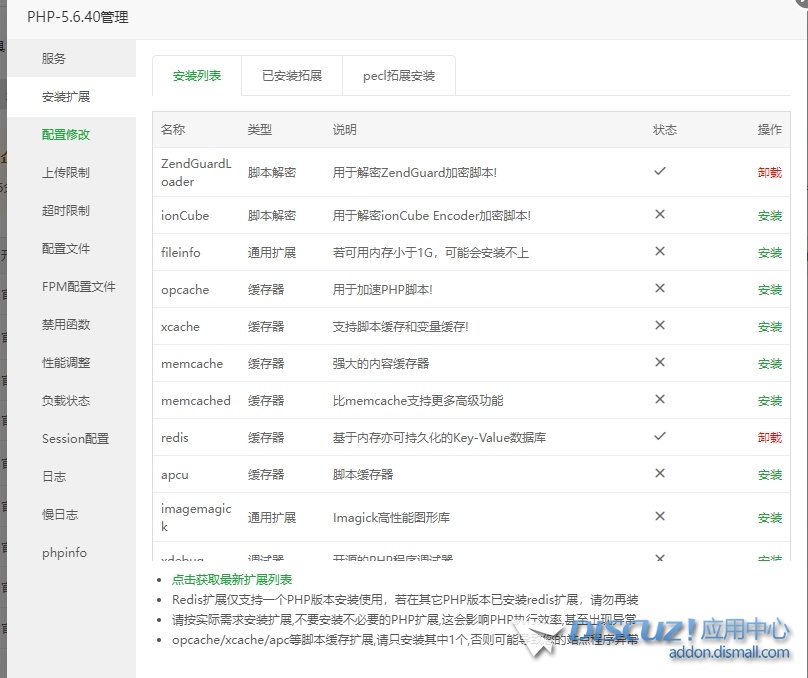Click X status icon for xcache
Image resolution: width=808 pixels, height=678 pixels.
(x=660, y=325)
